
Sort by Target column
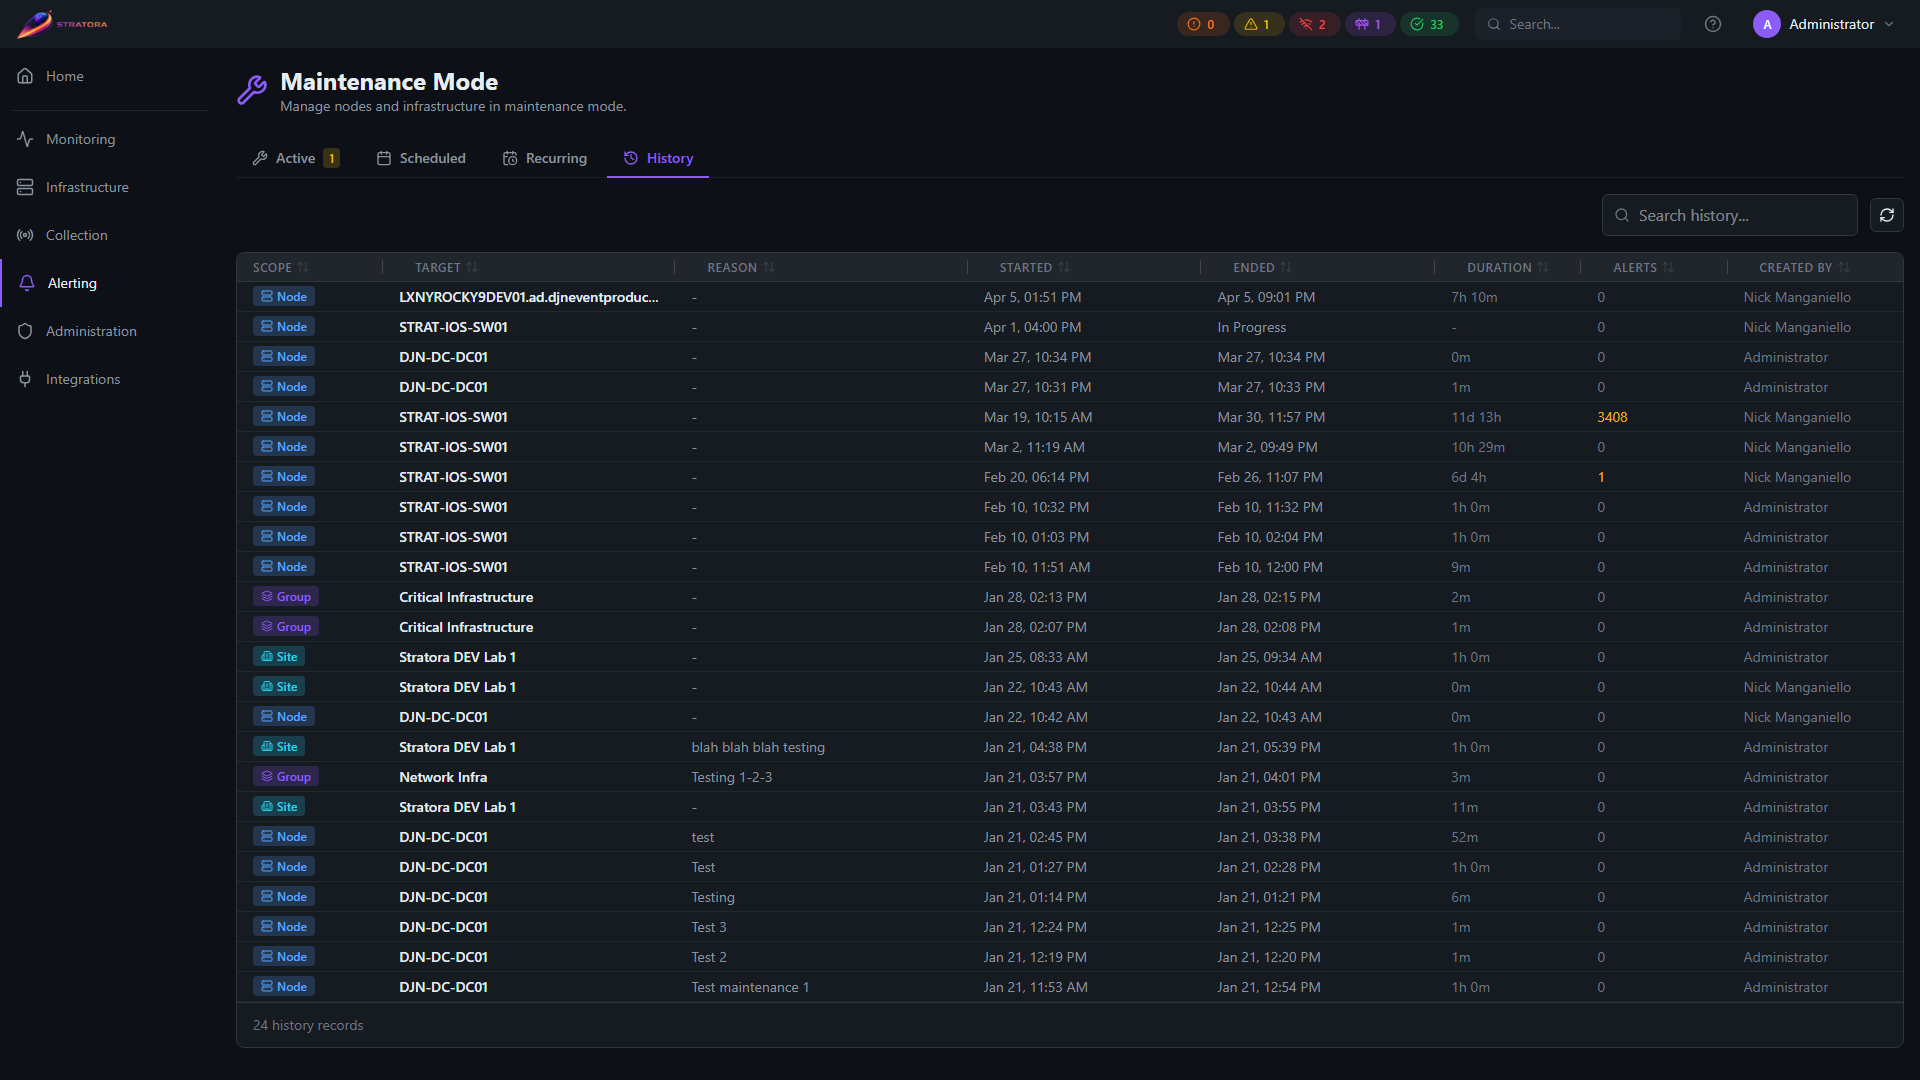click(x=446, y=267)
